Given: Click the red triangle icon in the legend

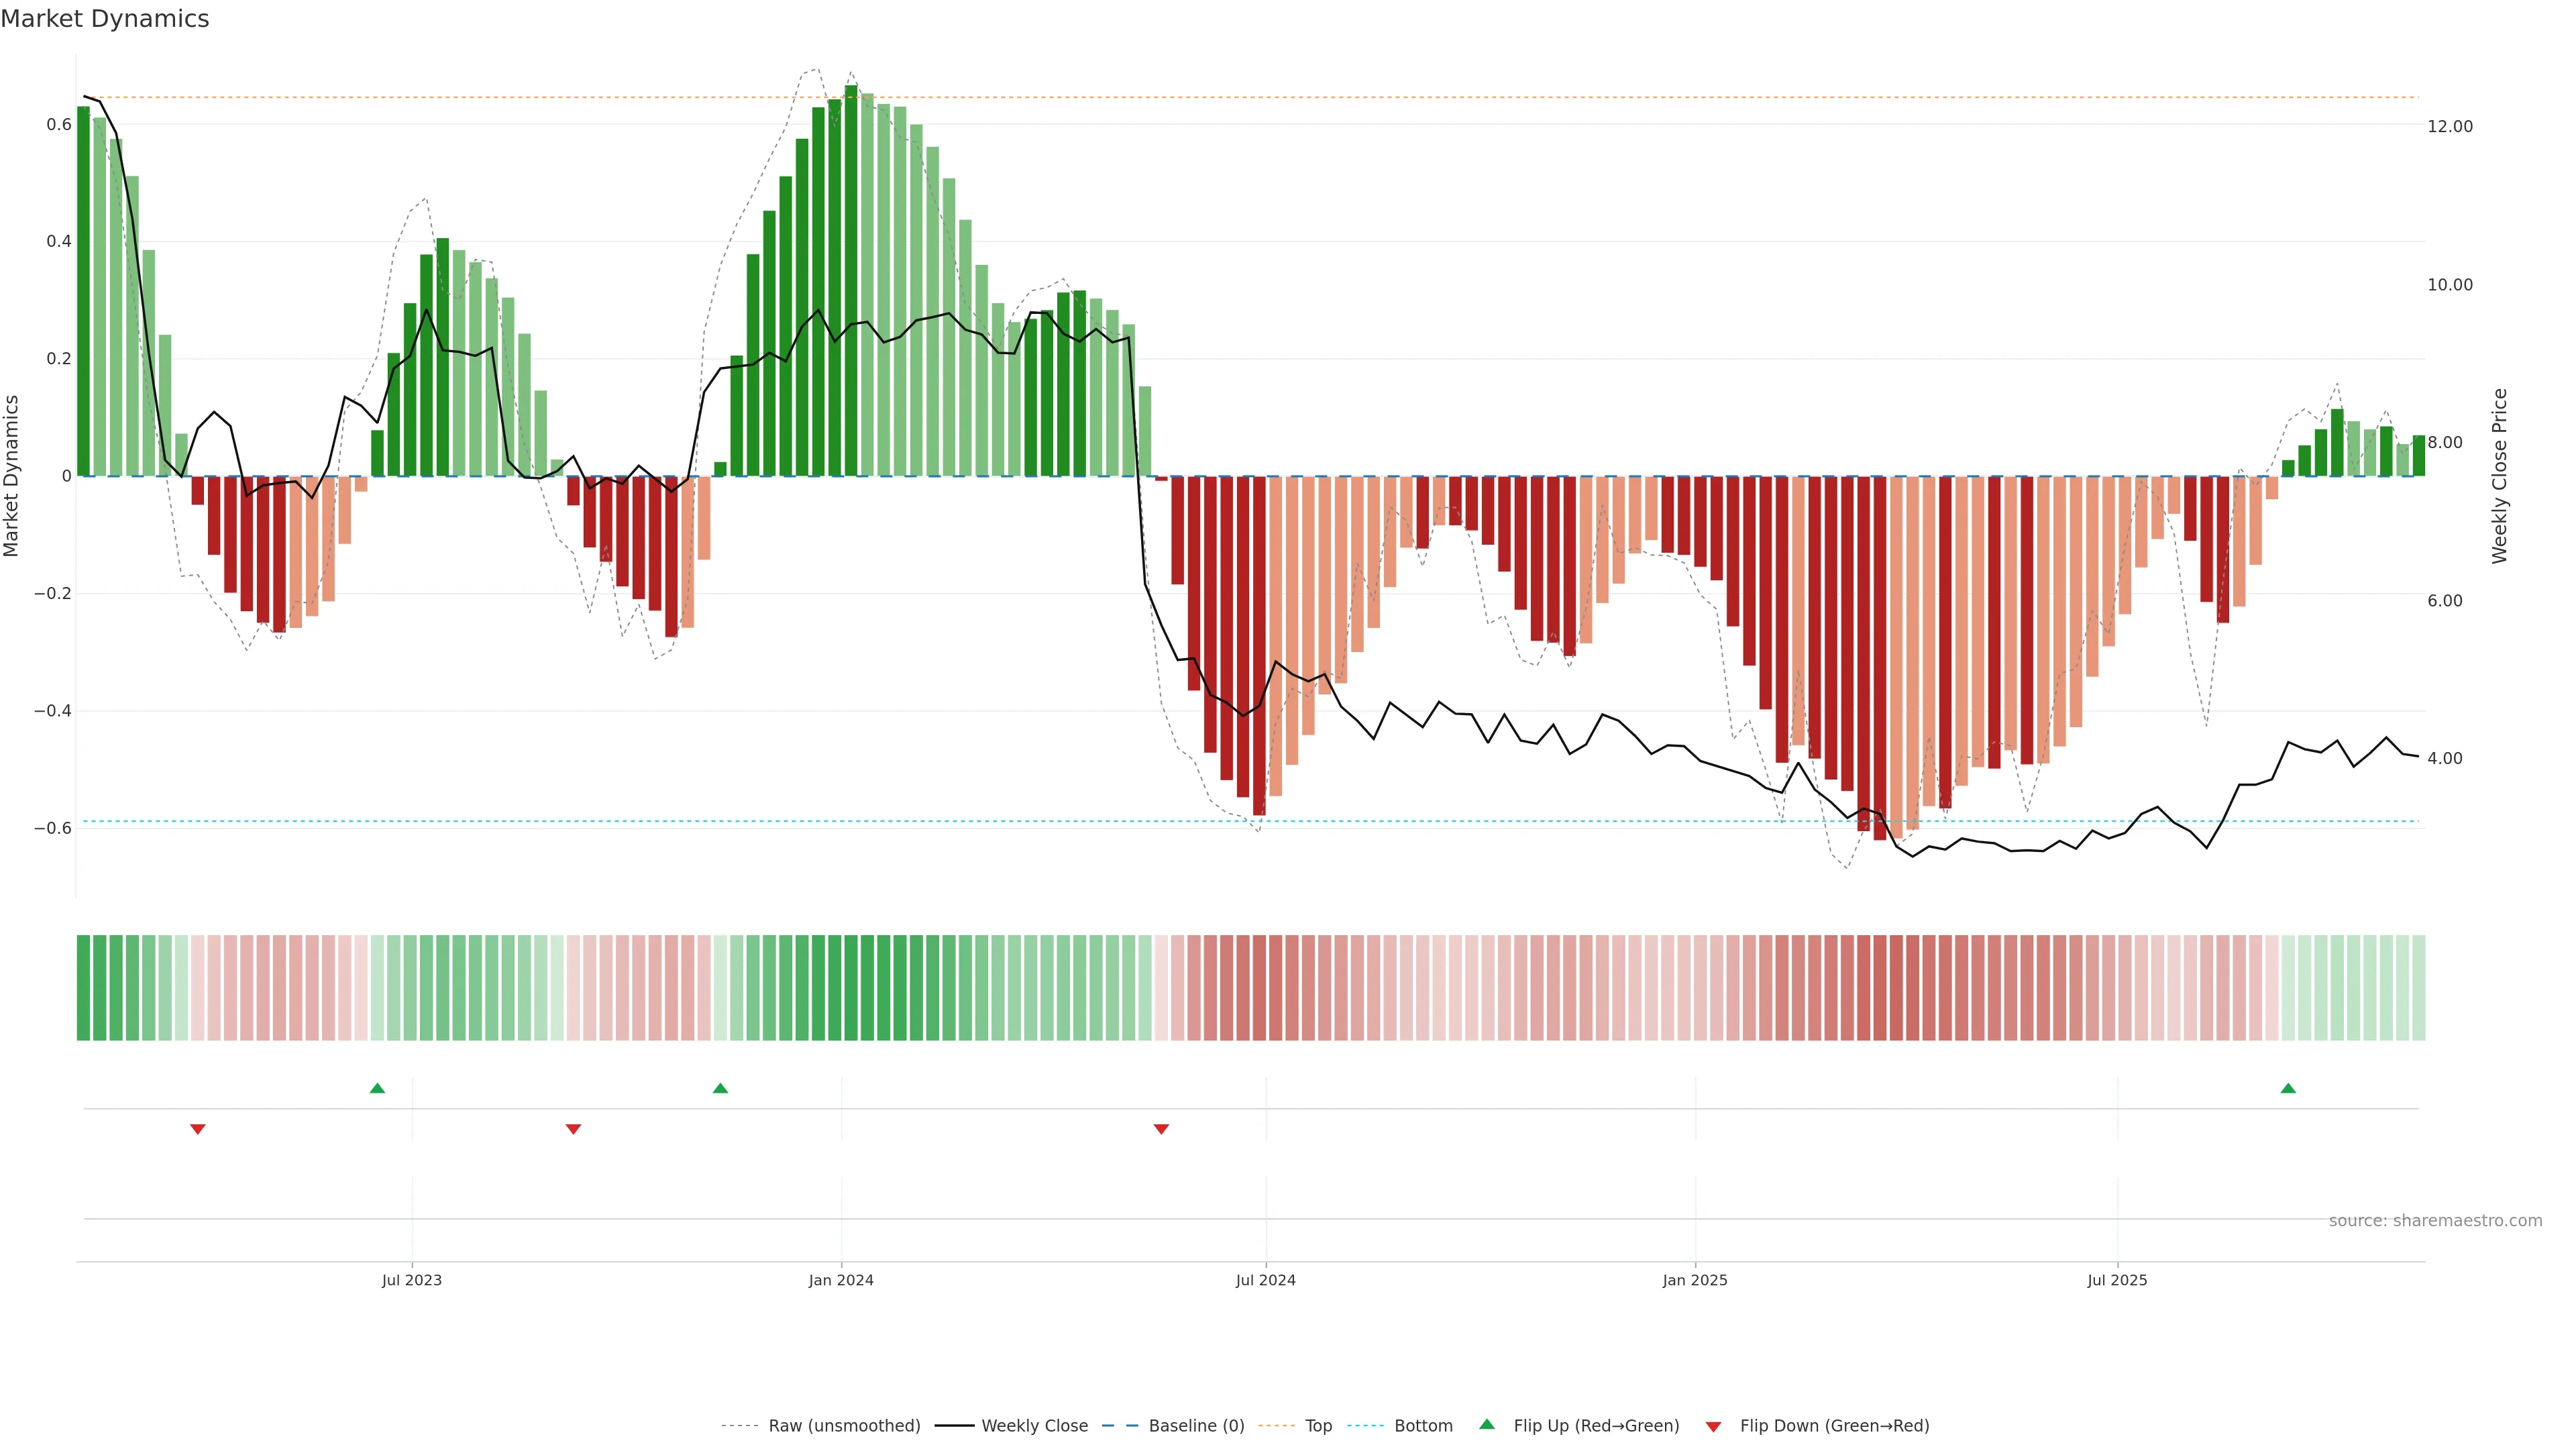Looking at the screenshot, I should click(x=1713, y=1427).
